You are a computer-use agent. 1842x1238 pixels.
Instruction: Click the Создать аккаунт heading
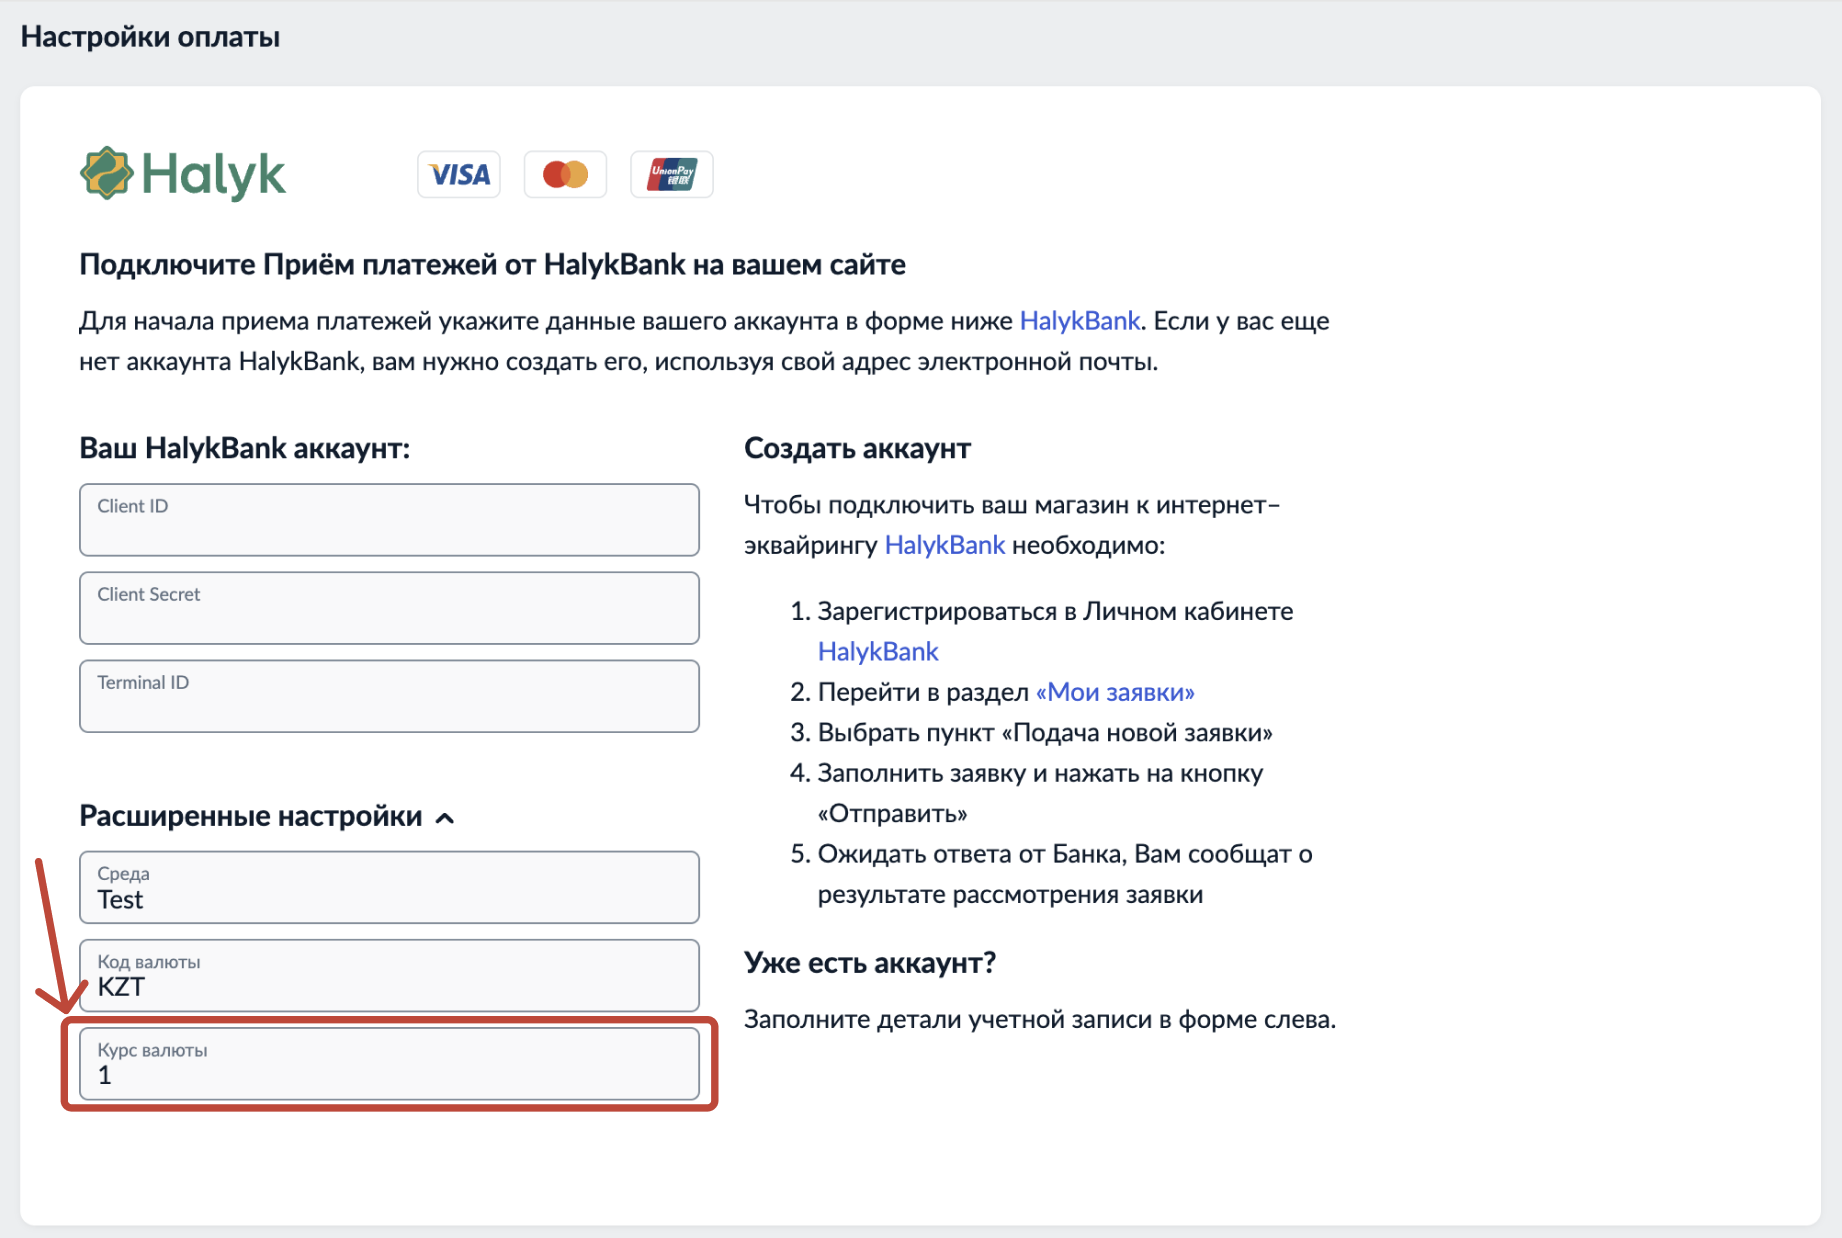click(857, 448)
